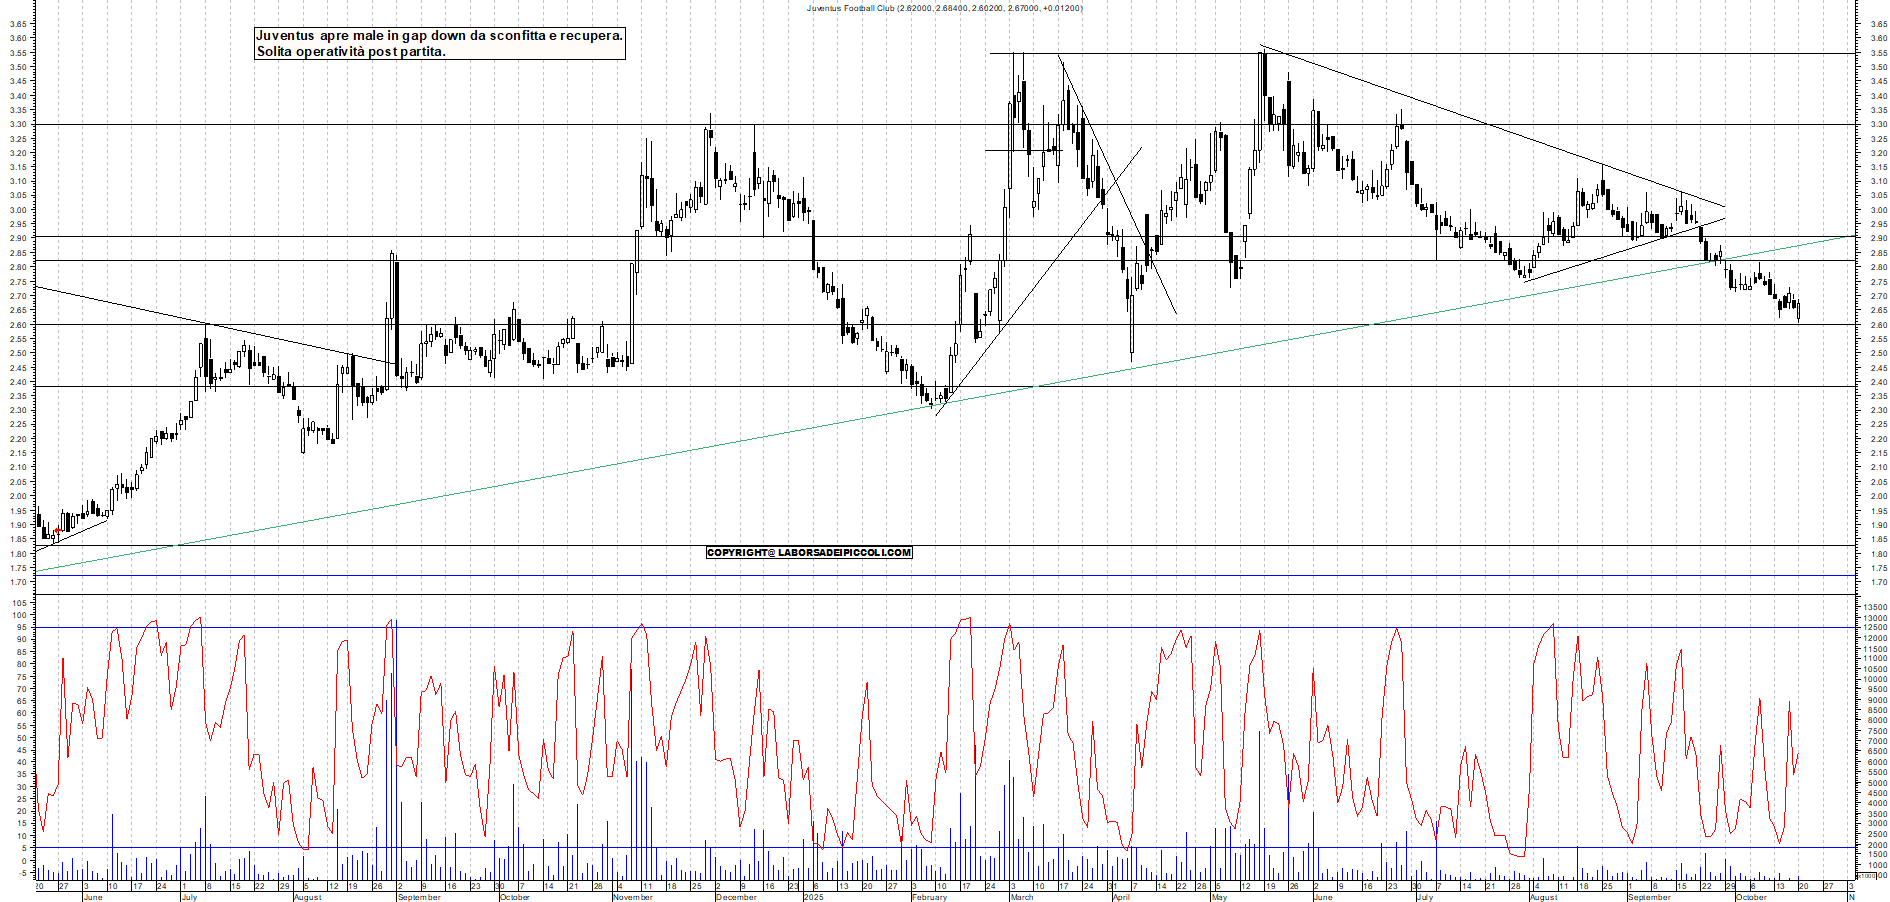Jump to the 2025 year marker on the time axis
The height and width of the screenshot is (902, 1890).
coord(813,897)
